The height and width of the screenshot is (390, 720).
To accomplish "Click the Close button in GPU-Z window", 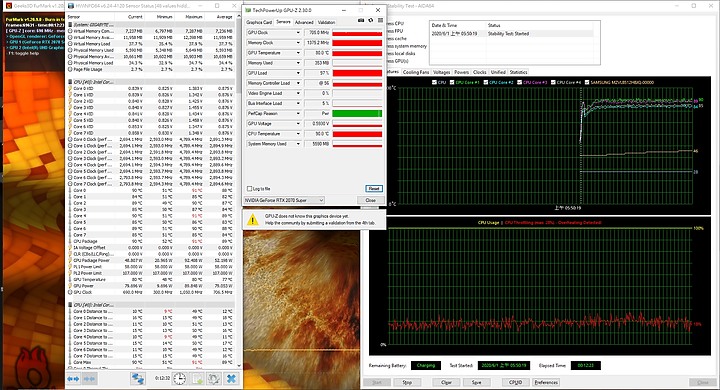I will click(x=370, y=200).
